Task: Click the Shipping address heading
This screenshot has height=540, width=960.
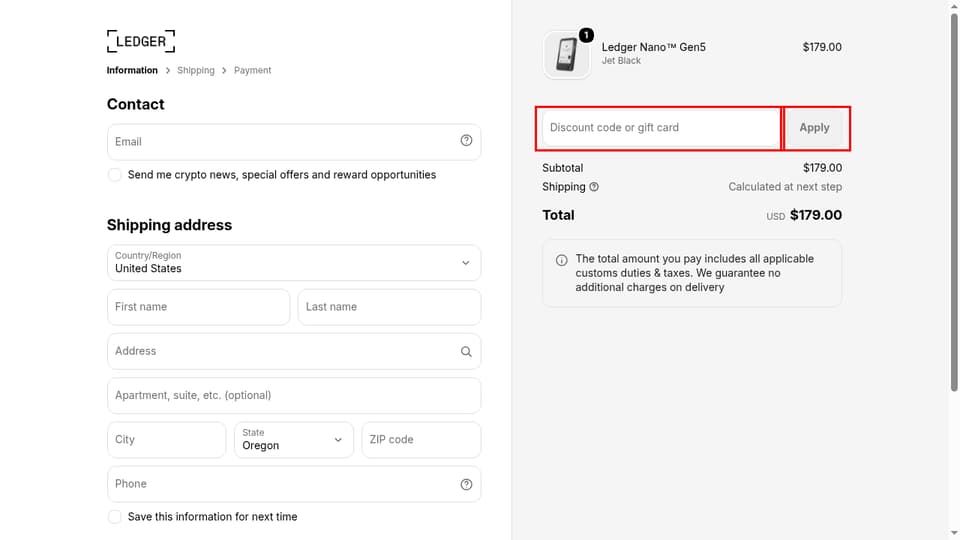Action: tap(170, 225)
